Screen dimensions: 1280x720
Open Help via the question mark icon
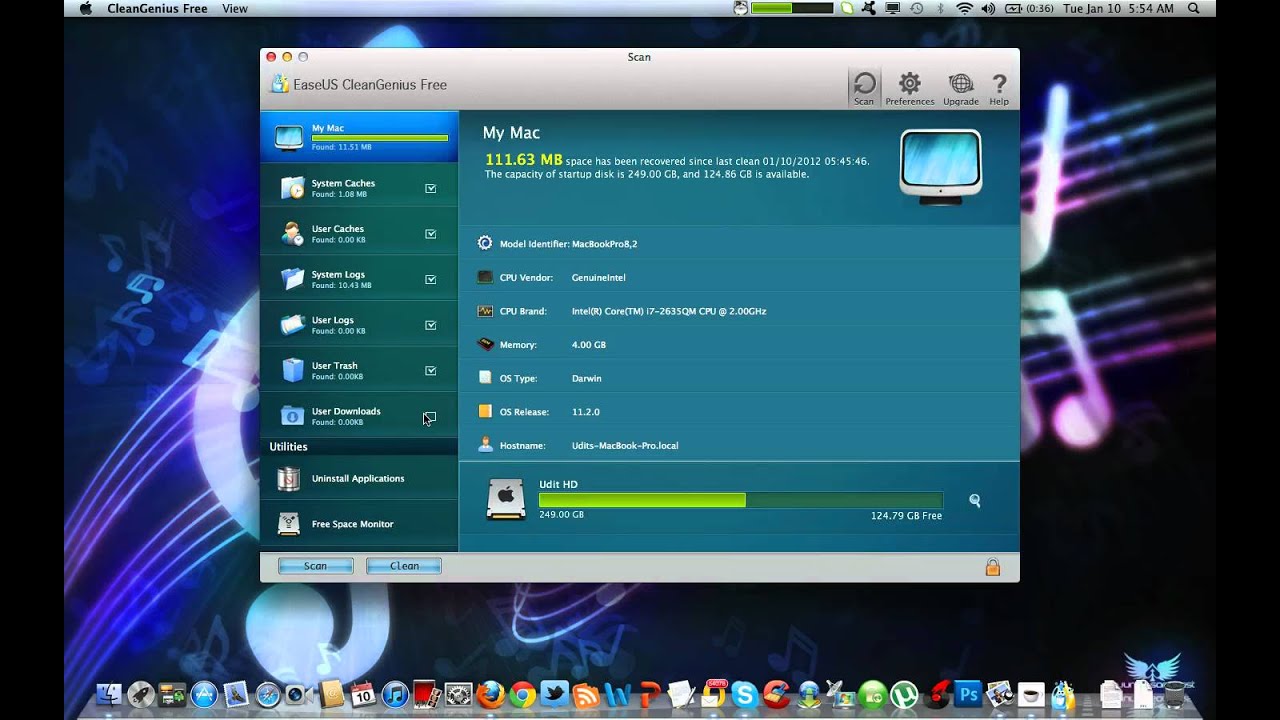[998, 88]
